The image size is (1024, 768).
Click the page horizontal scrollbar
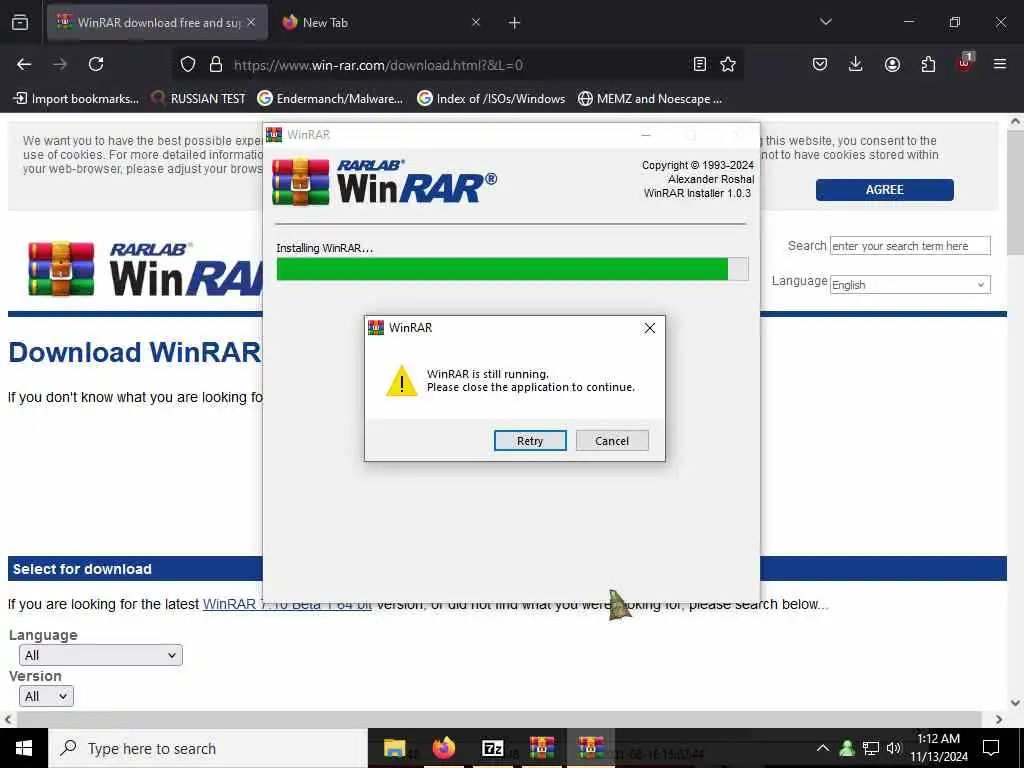pyautogui.click(x=500, y=719)
